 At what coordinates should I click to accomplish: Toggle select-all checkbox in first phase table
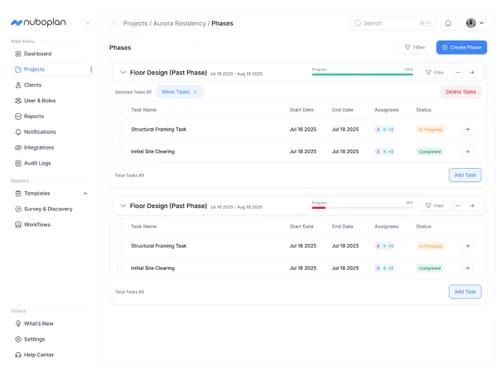point(119,110)
